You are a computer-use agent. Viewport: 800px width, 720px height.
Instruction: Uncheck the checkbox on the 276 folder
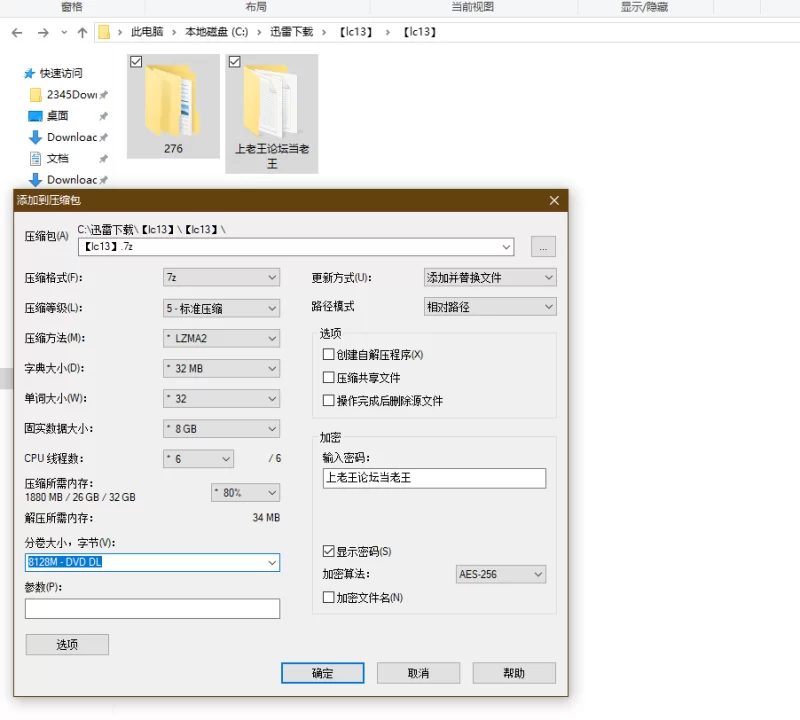coord(136,62)
